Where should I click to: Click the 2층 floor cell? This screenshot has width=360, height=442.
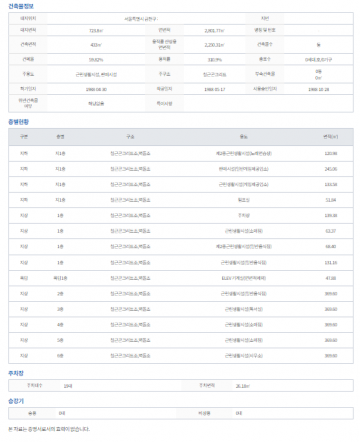[60, 294]
